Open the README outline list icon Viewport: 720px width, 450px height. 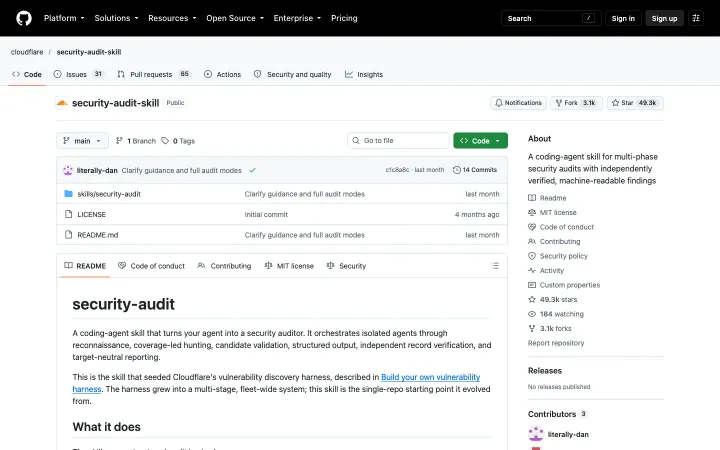[x=495, y=266]
